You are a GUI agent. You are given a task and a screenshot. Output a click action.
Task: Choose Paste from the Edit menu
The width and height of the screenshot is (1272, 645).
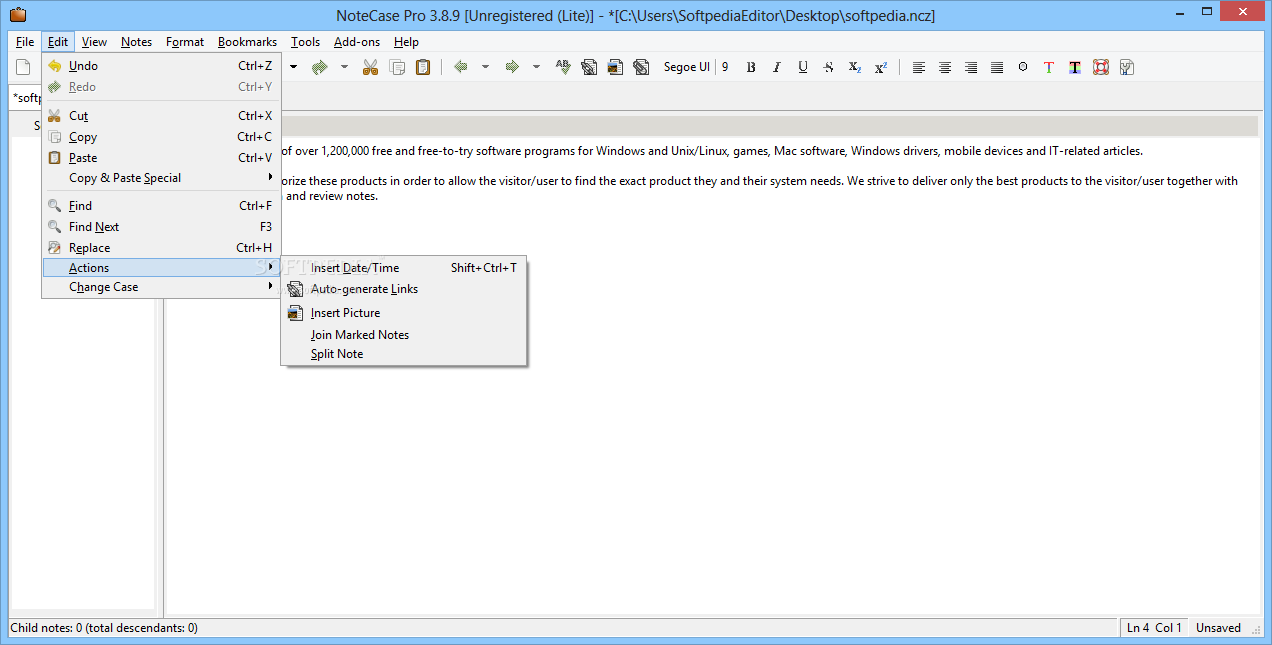click(161, 158)
